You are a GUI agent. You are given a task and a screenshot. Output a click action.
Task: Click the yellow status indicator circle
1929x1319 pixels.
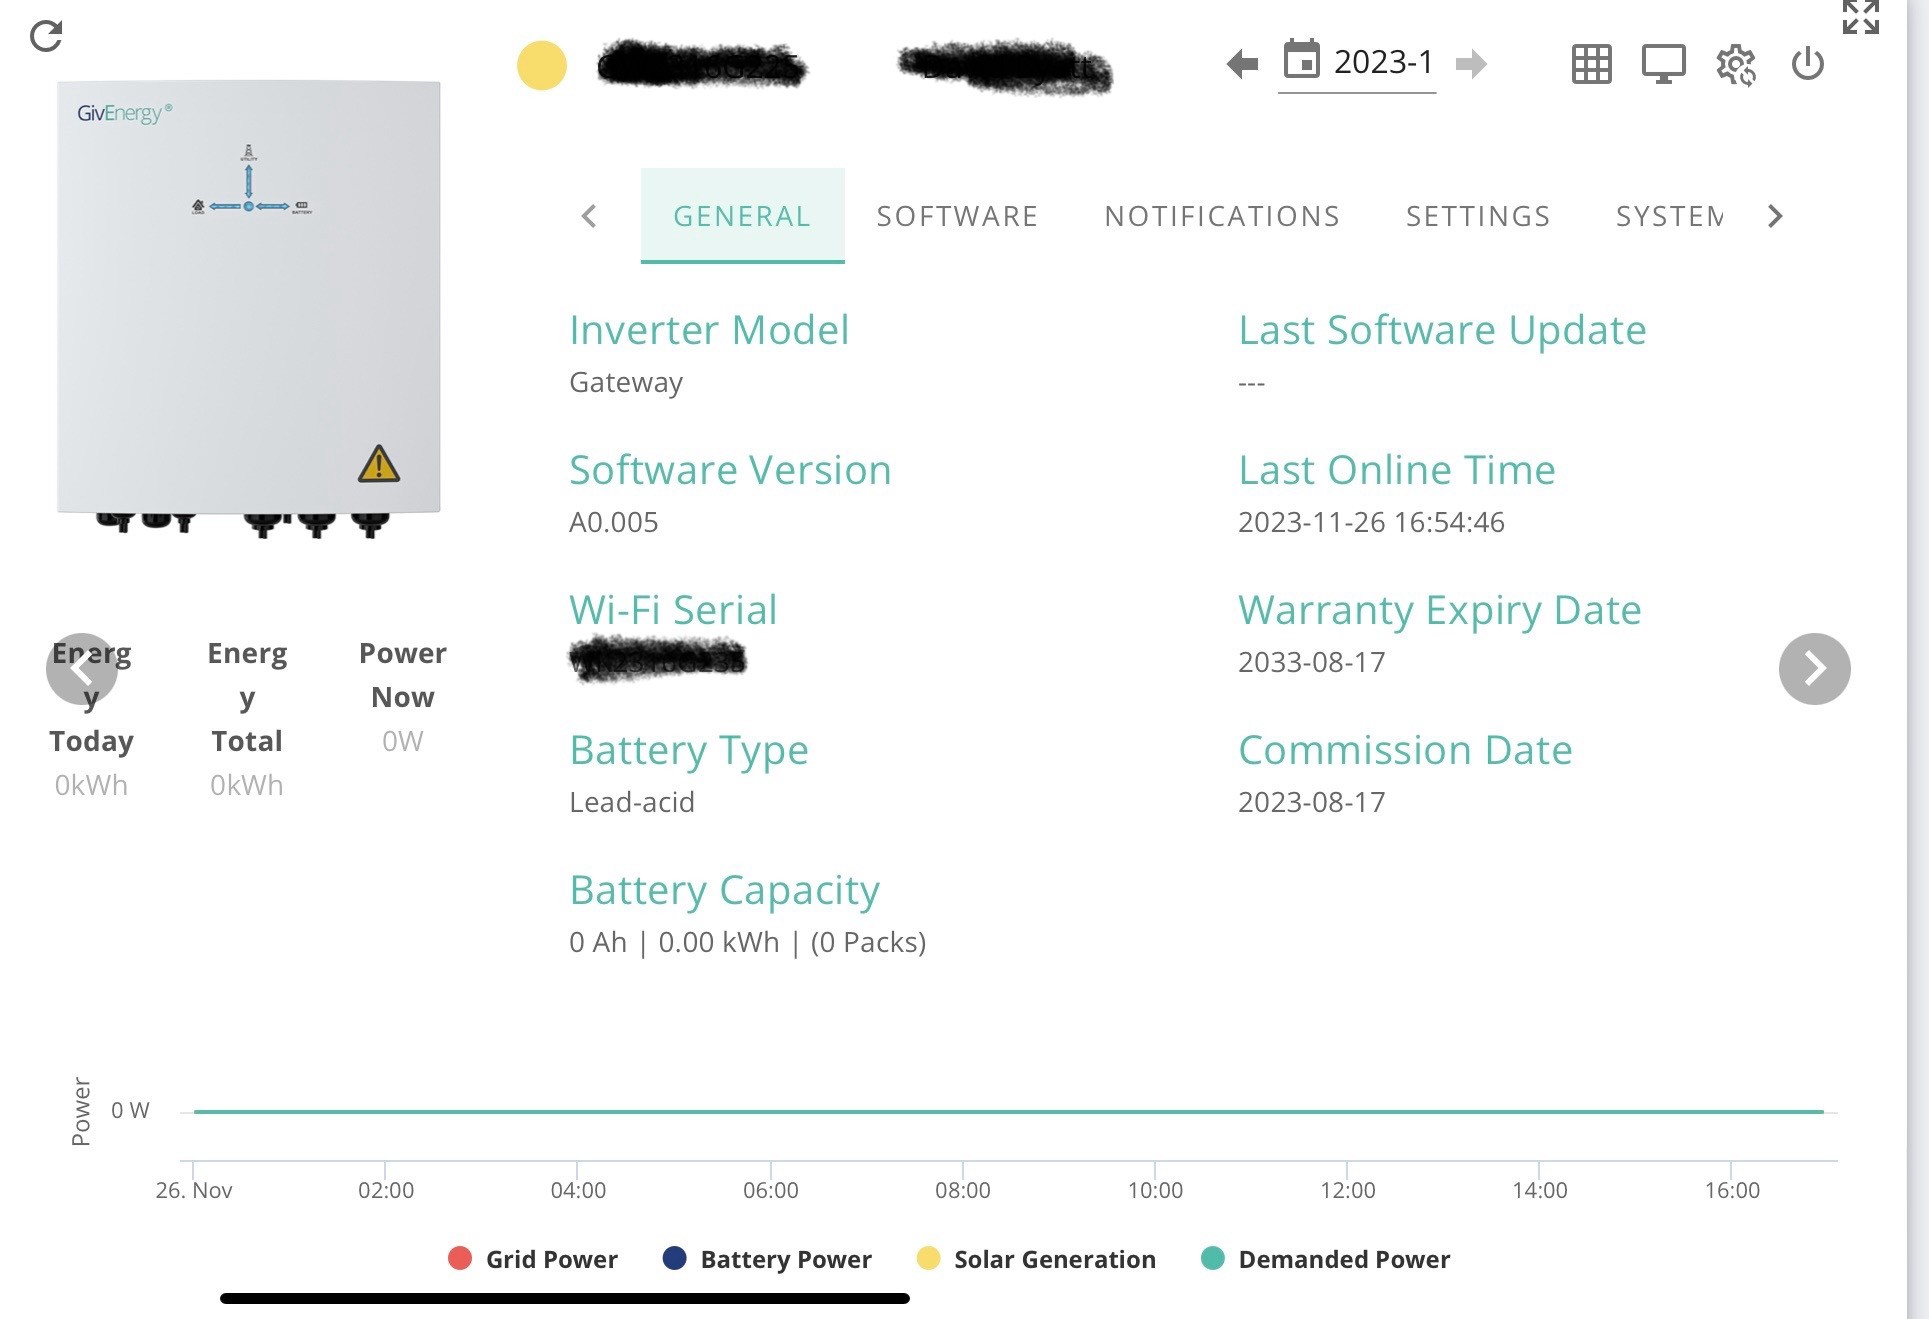[542, 66]
